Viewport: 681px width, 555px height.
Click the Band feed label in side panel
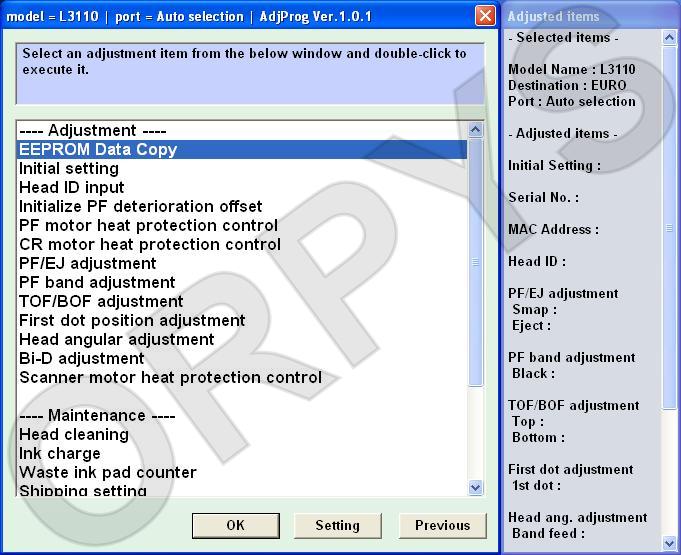pos(548,533)
